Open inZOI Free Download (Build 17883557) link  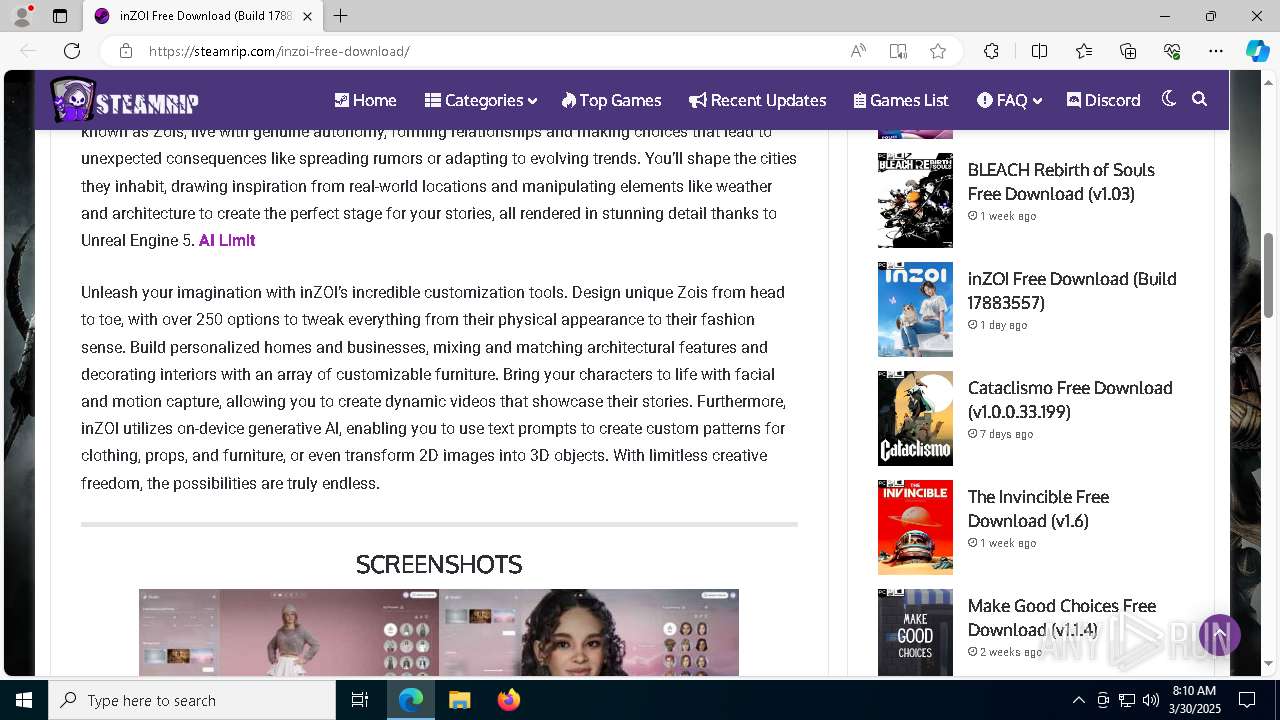click(1072, 291)
